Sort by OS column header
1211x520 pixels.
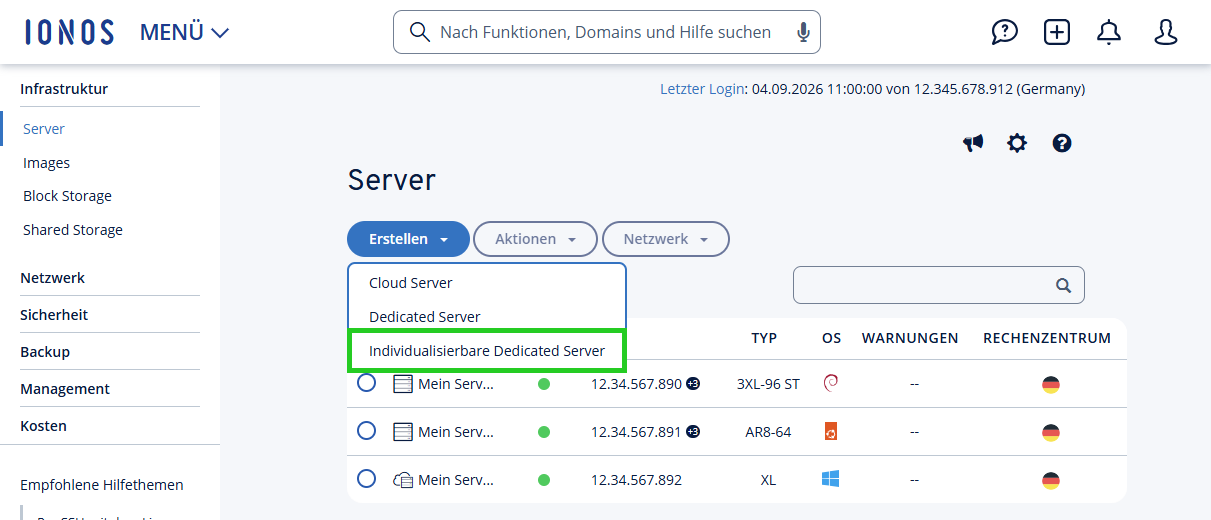click(831, 338)
